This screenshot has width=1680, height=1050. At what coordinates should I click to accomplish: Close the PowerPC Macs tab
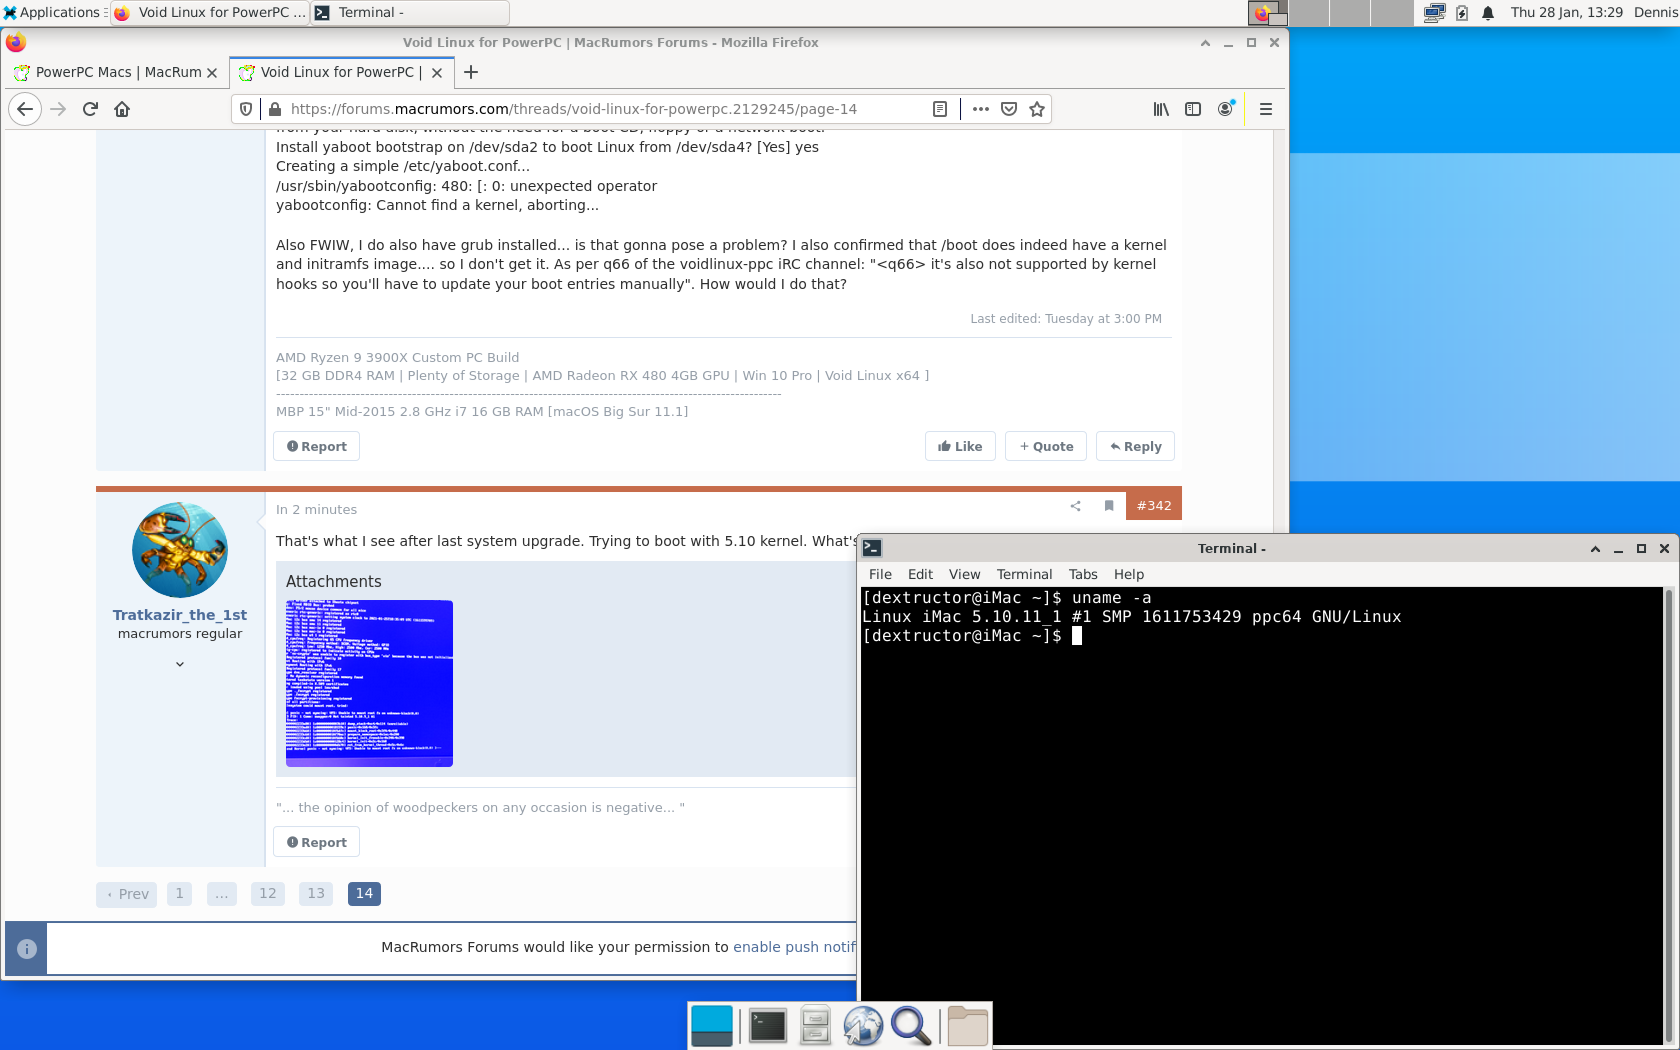coord(212,72)
